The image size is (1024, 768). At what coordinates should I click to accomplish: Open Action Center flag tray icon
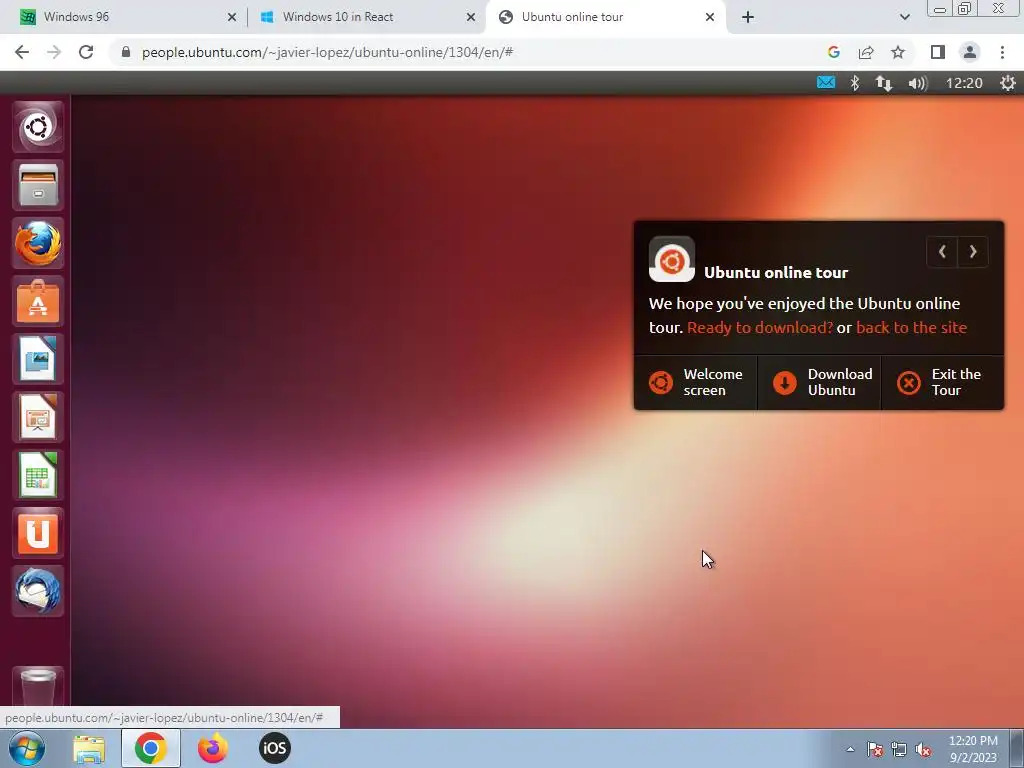[x=875, y=749]
